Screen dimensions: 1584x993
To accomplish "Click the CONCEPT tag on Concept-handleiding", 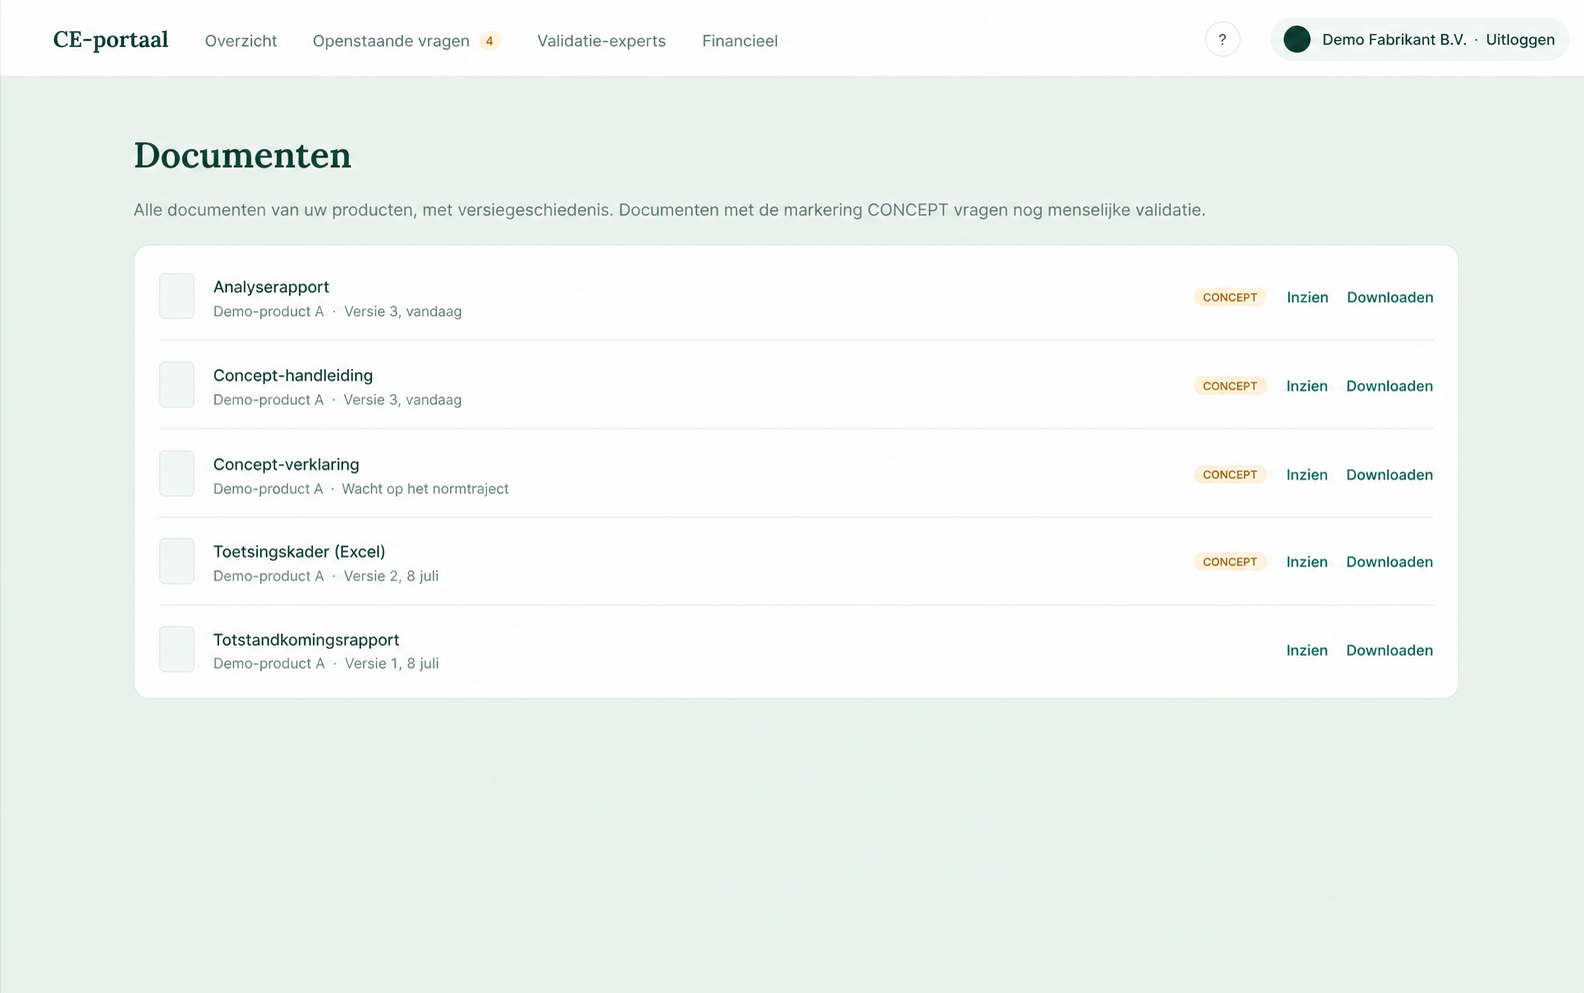I will (x=1230, y=386).
